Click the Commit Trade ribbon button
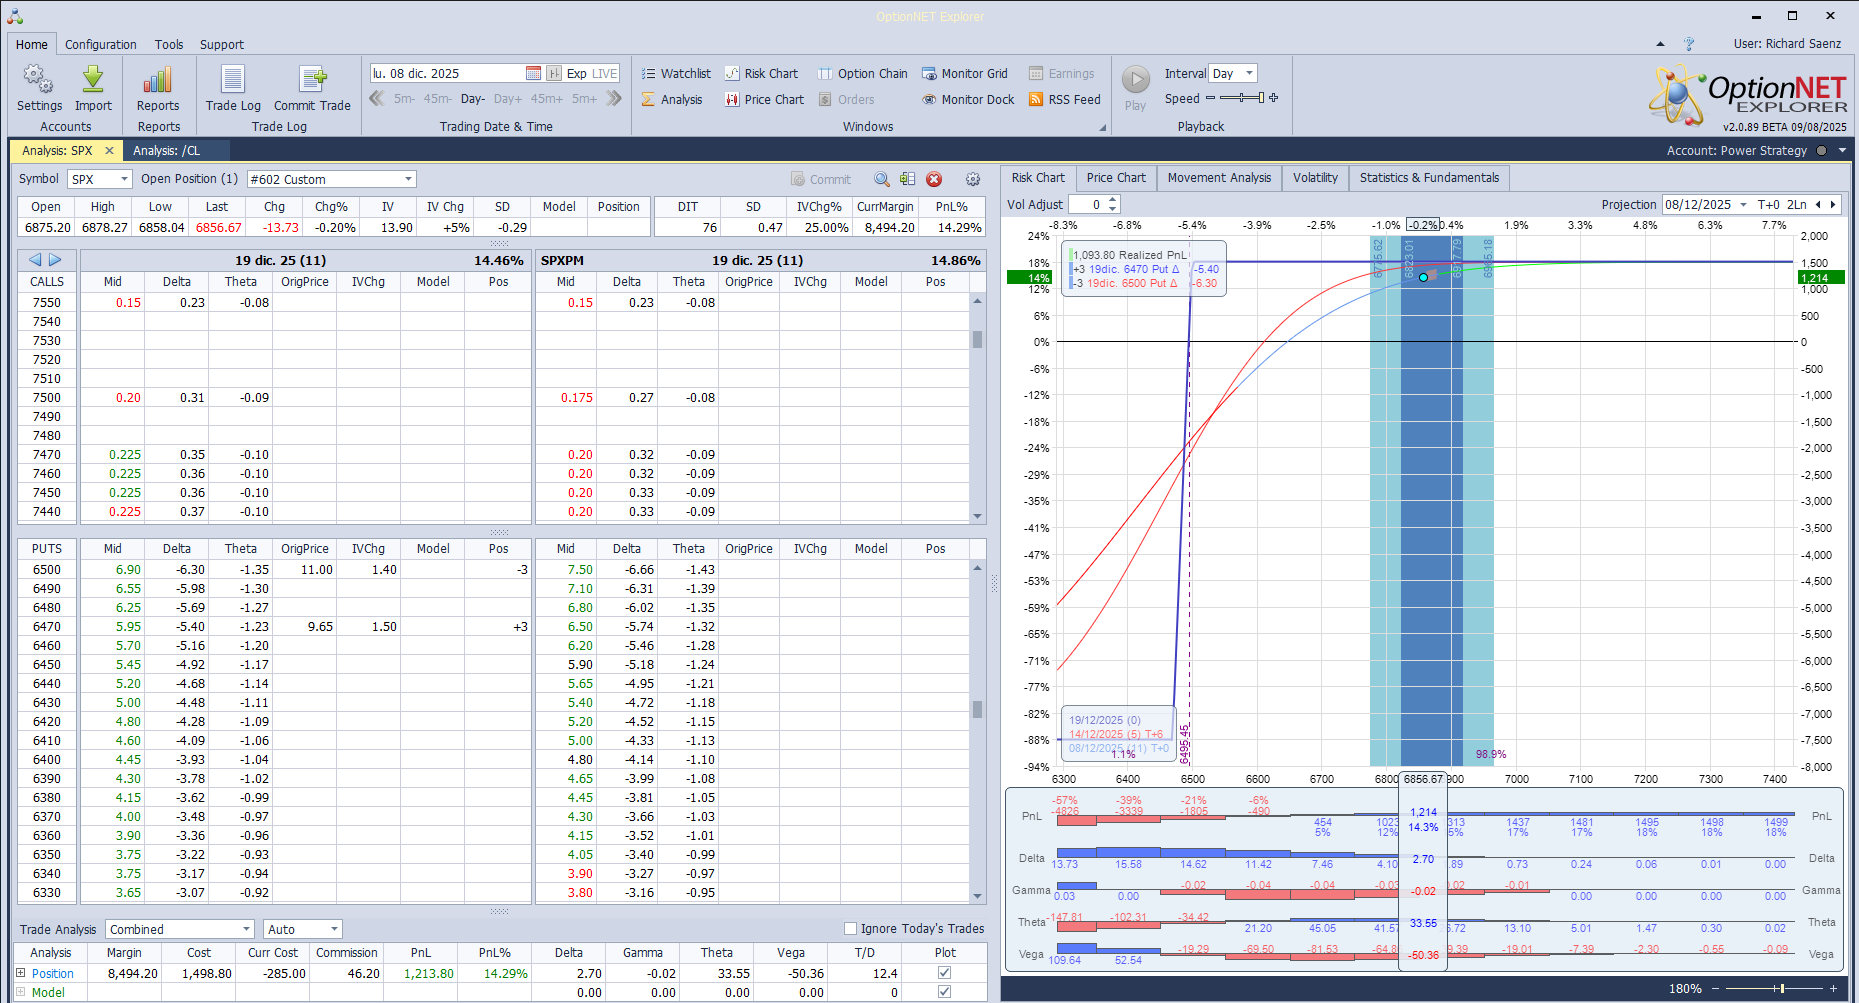This screenshot has width=1859, height=1003. coord(312,89)
